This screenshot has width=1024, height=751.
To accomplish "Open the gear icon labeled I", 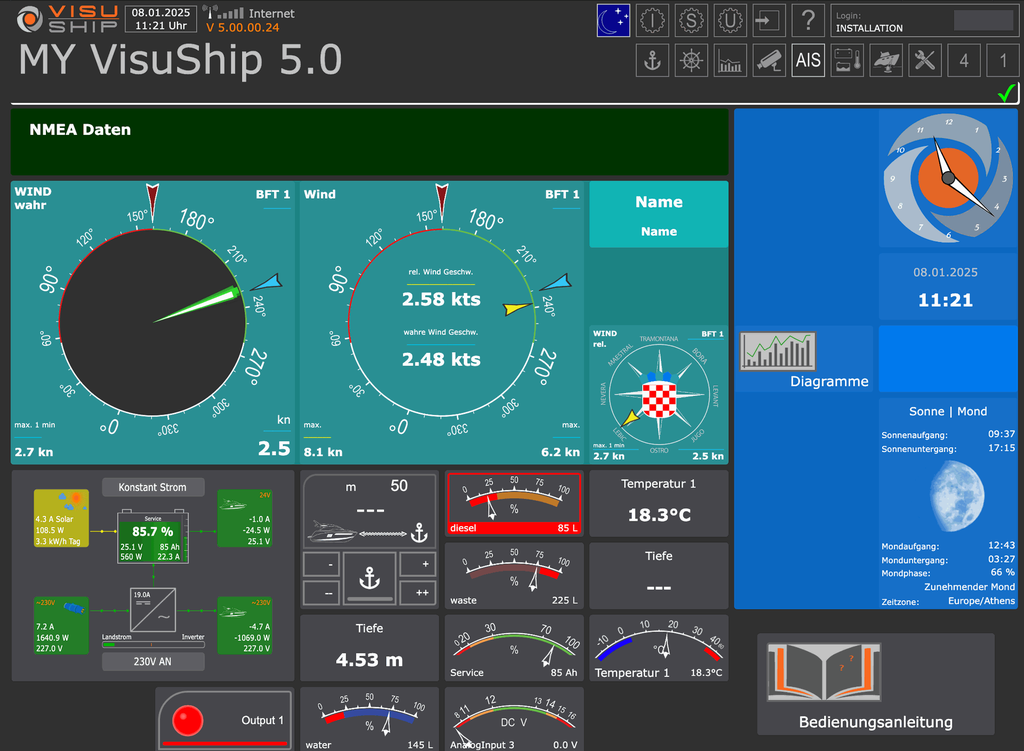I will point(652,21).
